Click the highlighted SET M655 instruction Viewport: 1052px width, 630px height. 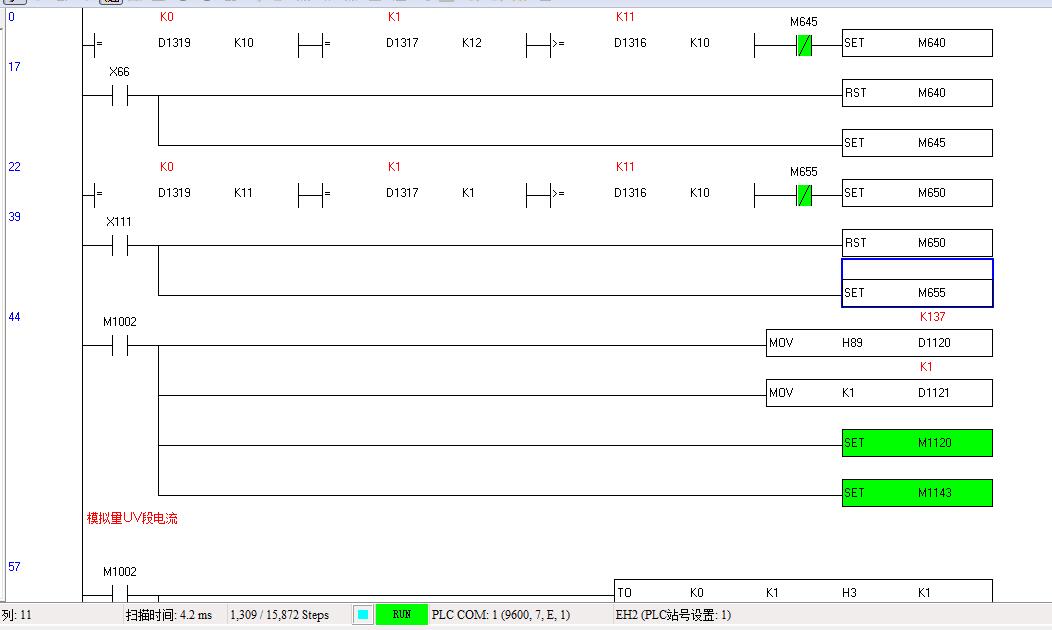tap(917, 293)
